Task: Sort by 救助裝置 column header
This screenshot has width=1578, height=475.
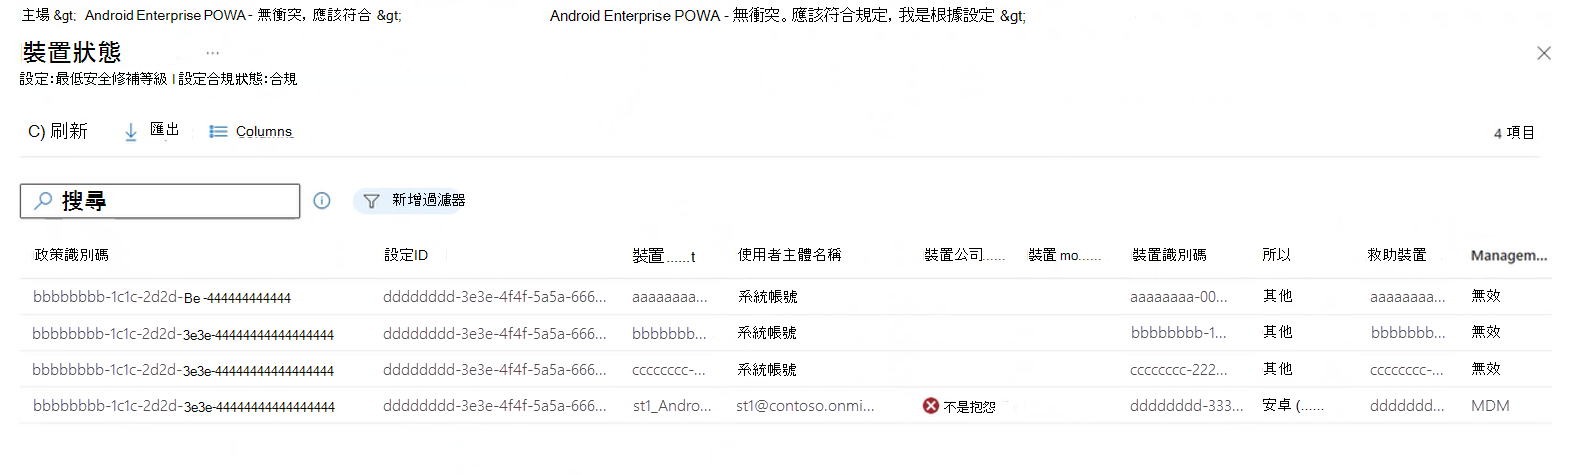Action: [x=1397, y=255]
